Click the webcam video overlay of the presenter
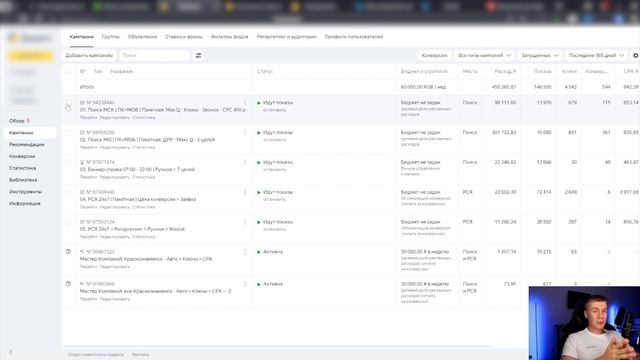Viewport: 640px width, 360px height. pyautogui.click(x=584, y=323)
